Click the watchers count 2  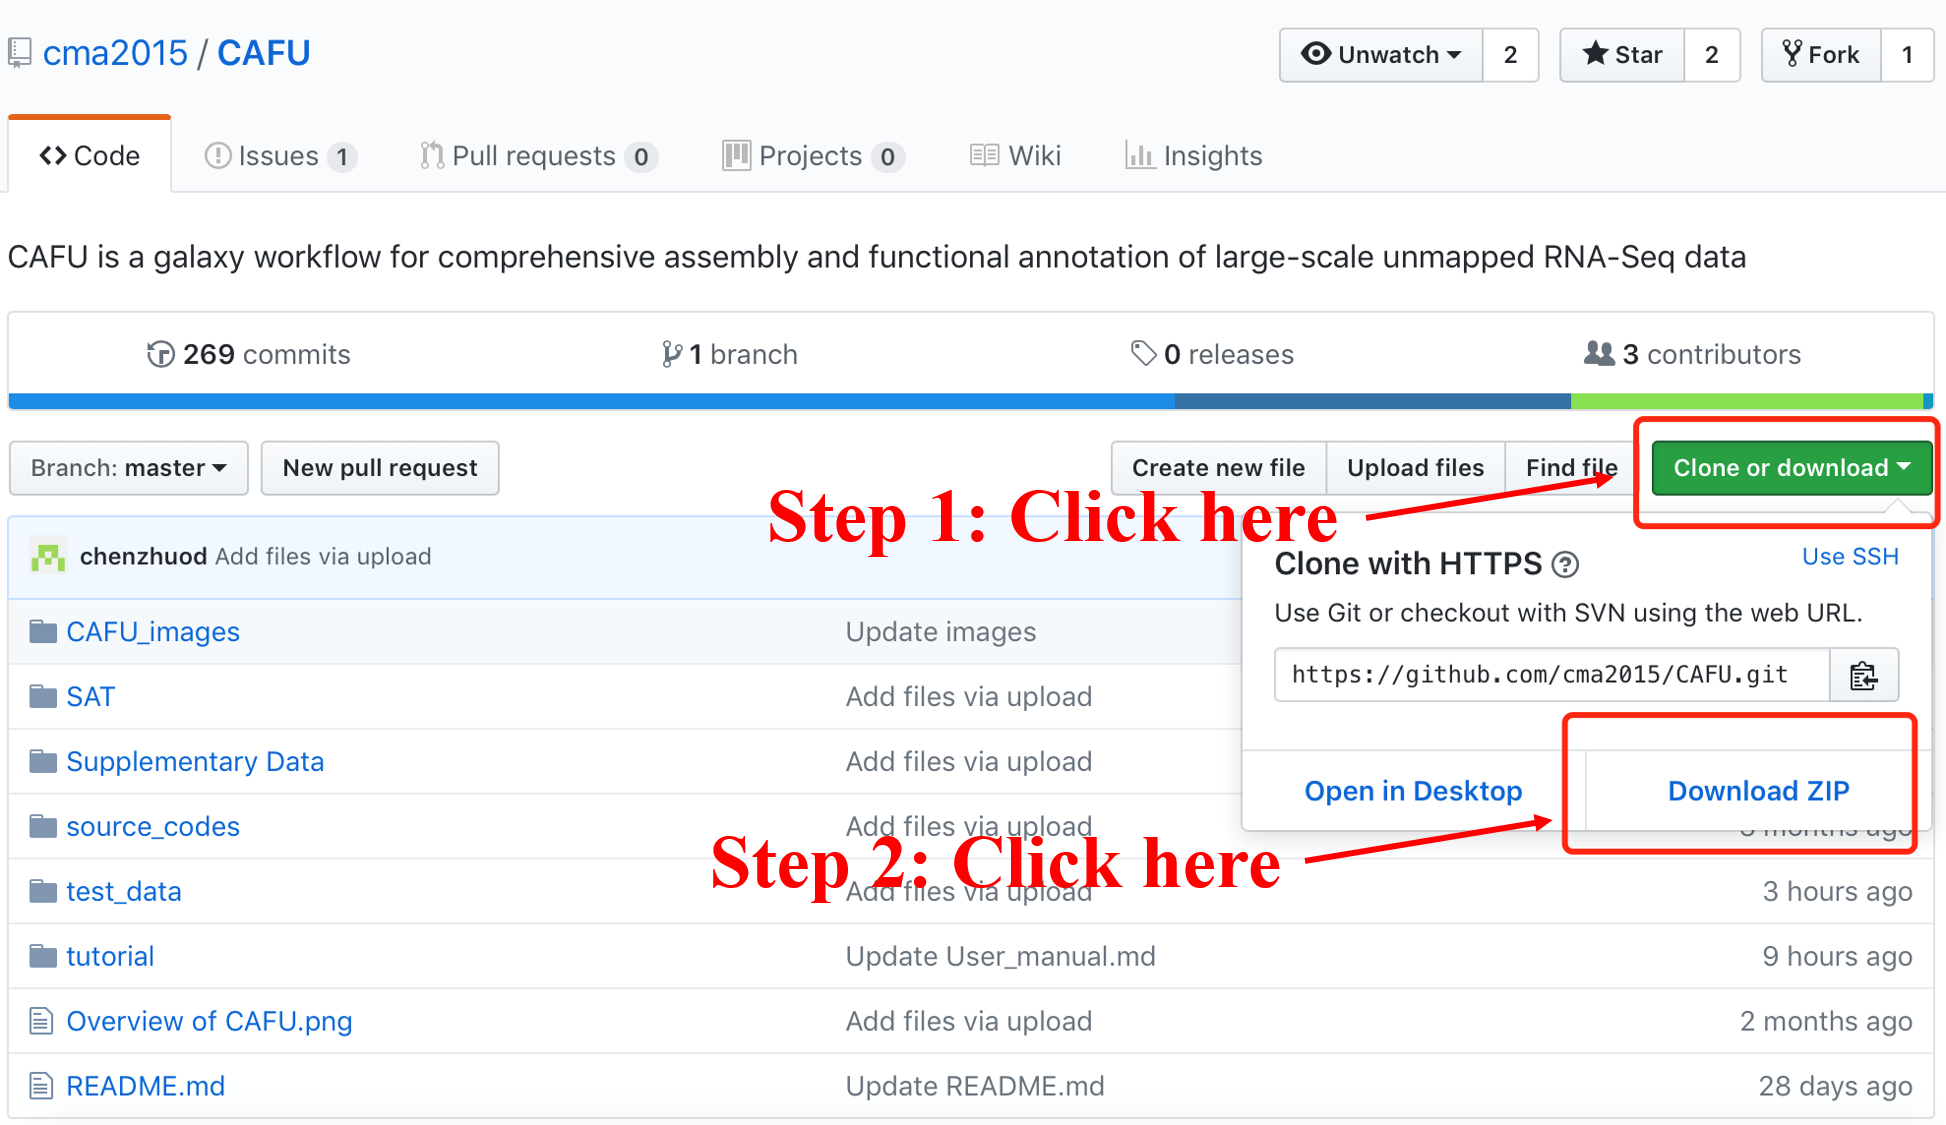[x=1510, y=54]
